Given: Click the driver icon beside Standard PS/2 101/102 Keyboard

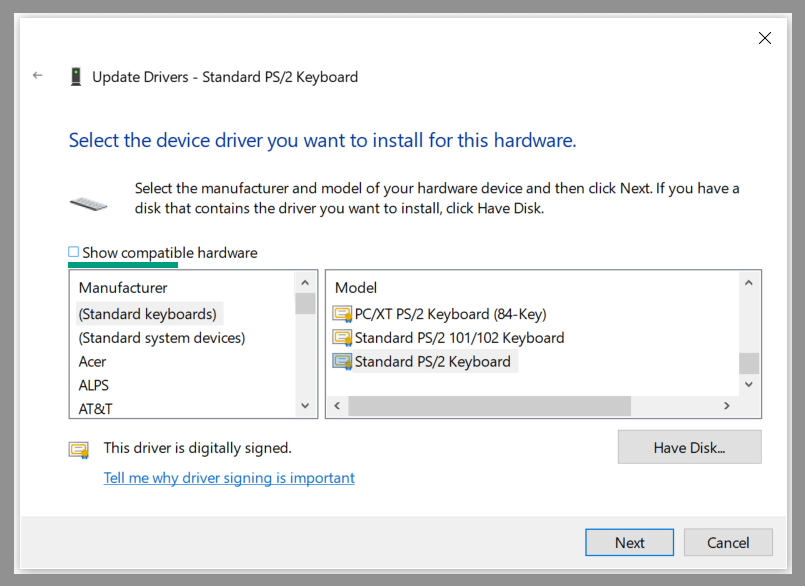Looking at the screenshot, I should pyautogui.click(x=341, y=338).
